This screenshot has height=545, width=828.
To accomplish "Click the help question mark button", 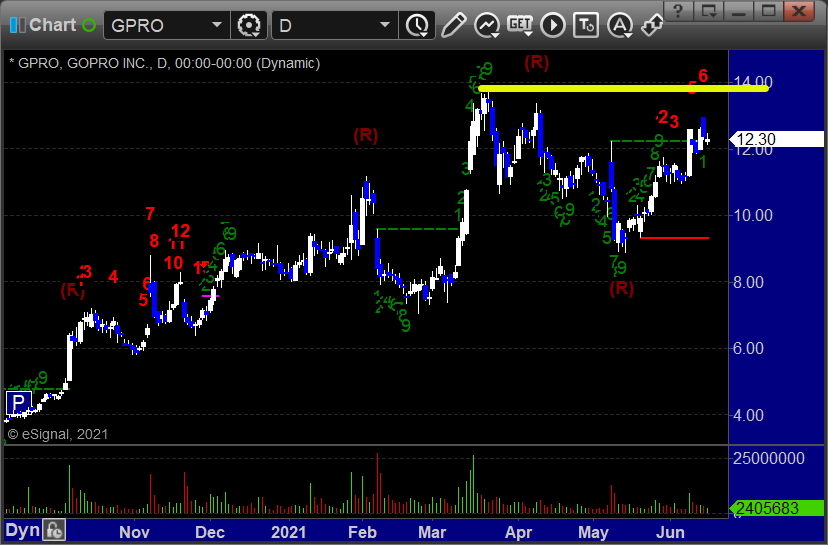I will pos(679,10).
